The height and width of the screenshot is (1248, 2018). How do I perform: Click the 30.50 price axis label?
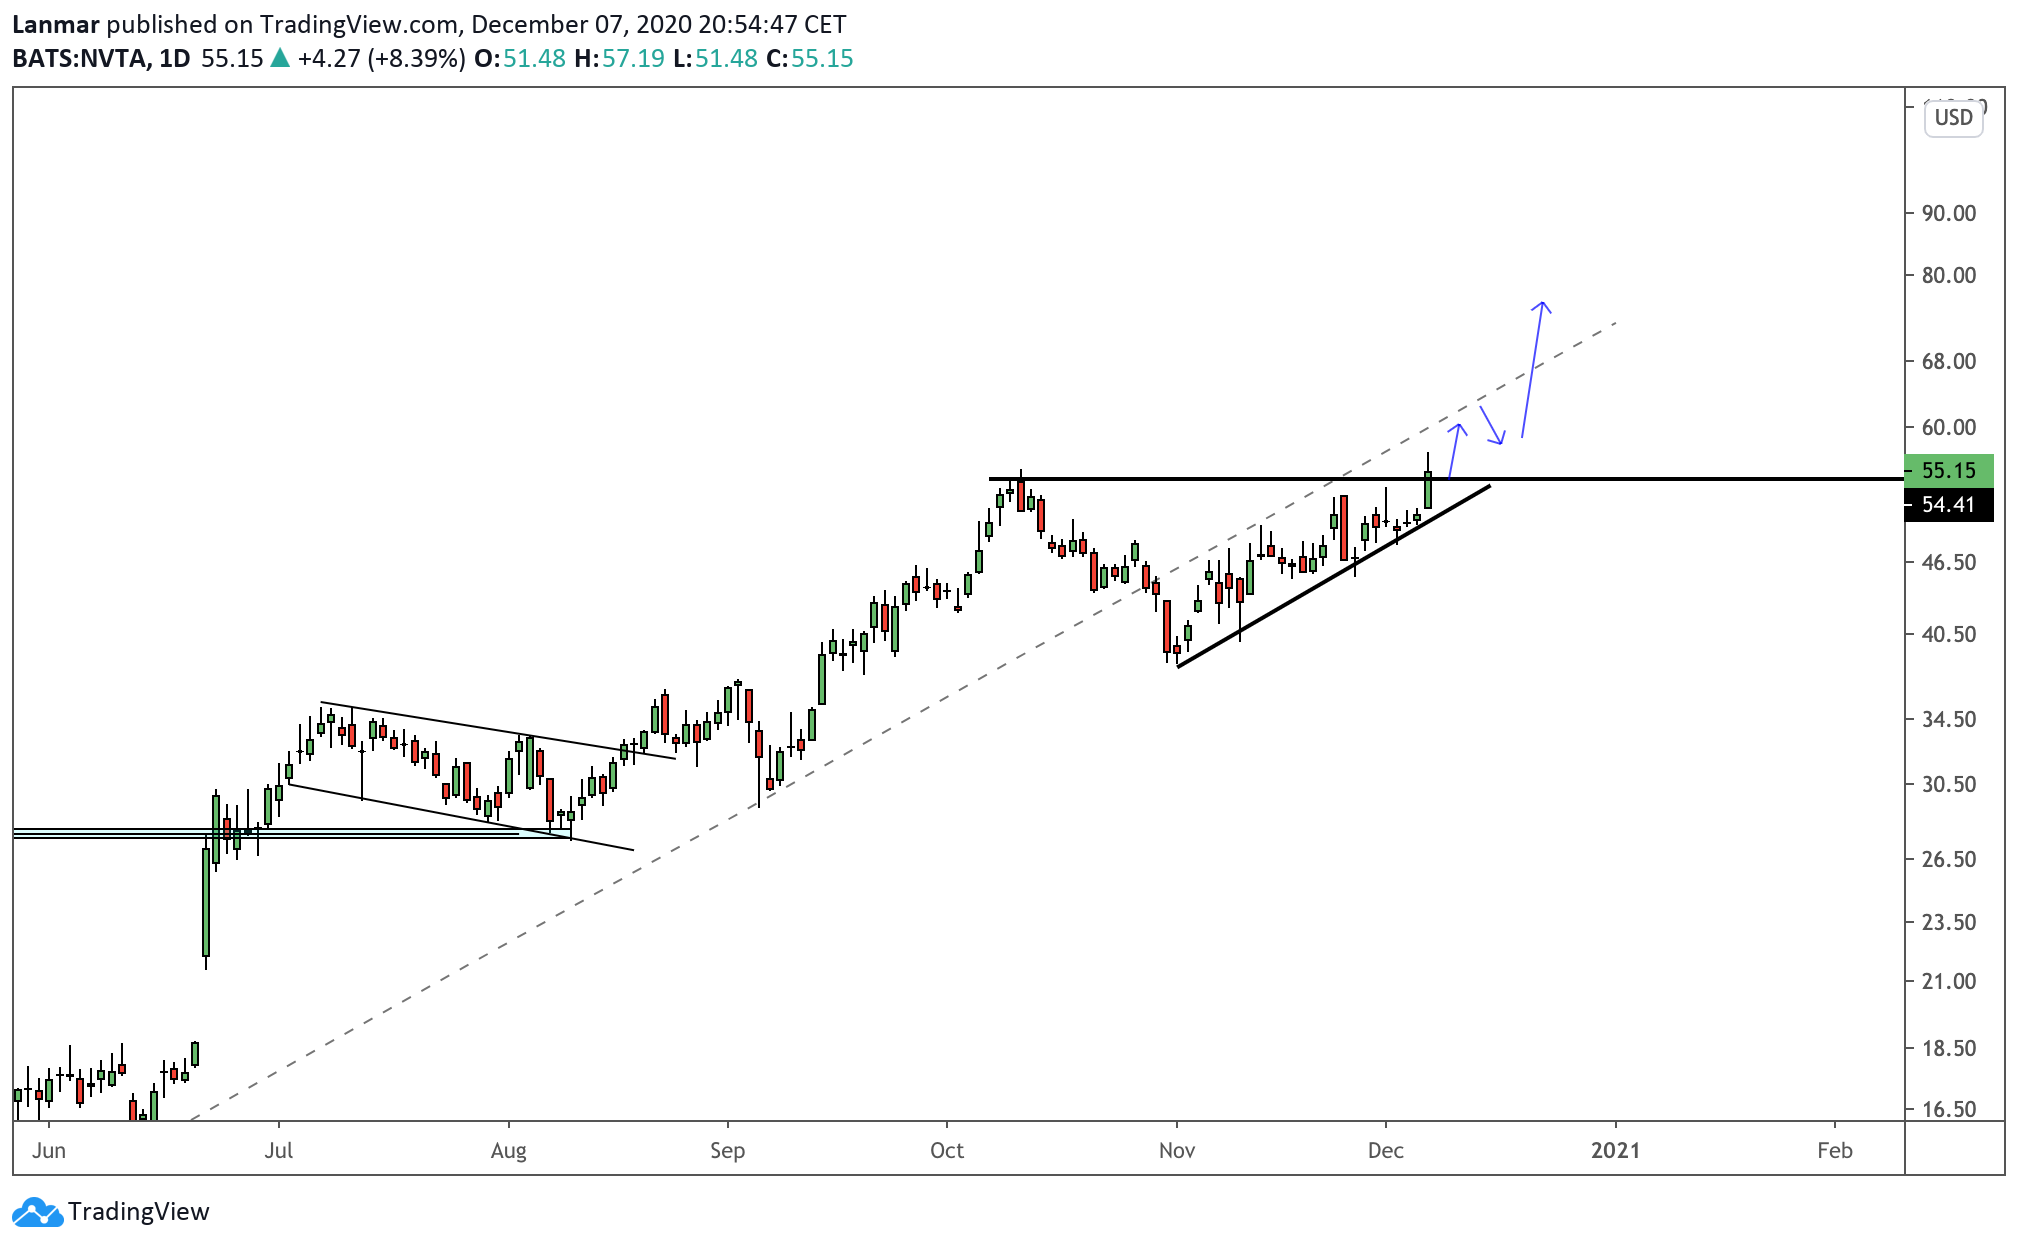[1949, 784]
